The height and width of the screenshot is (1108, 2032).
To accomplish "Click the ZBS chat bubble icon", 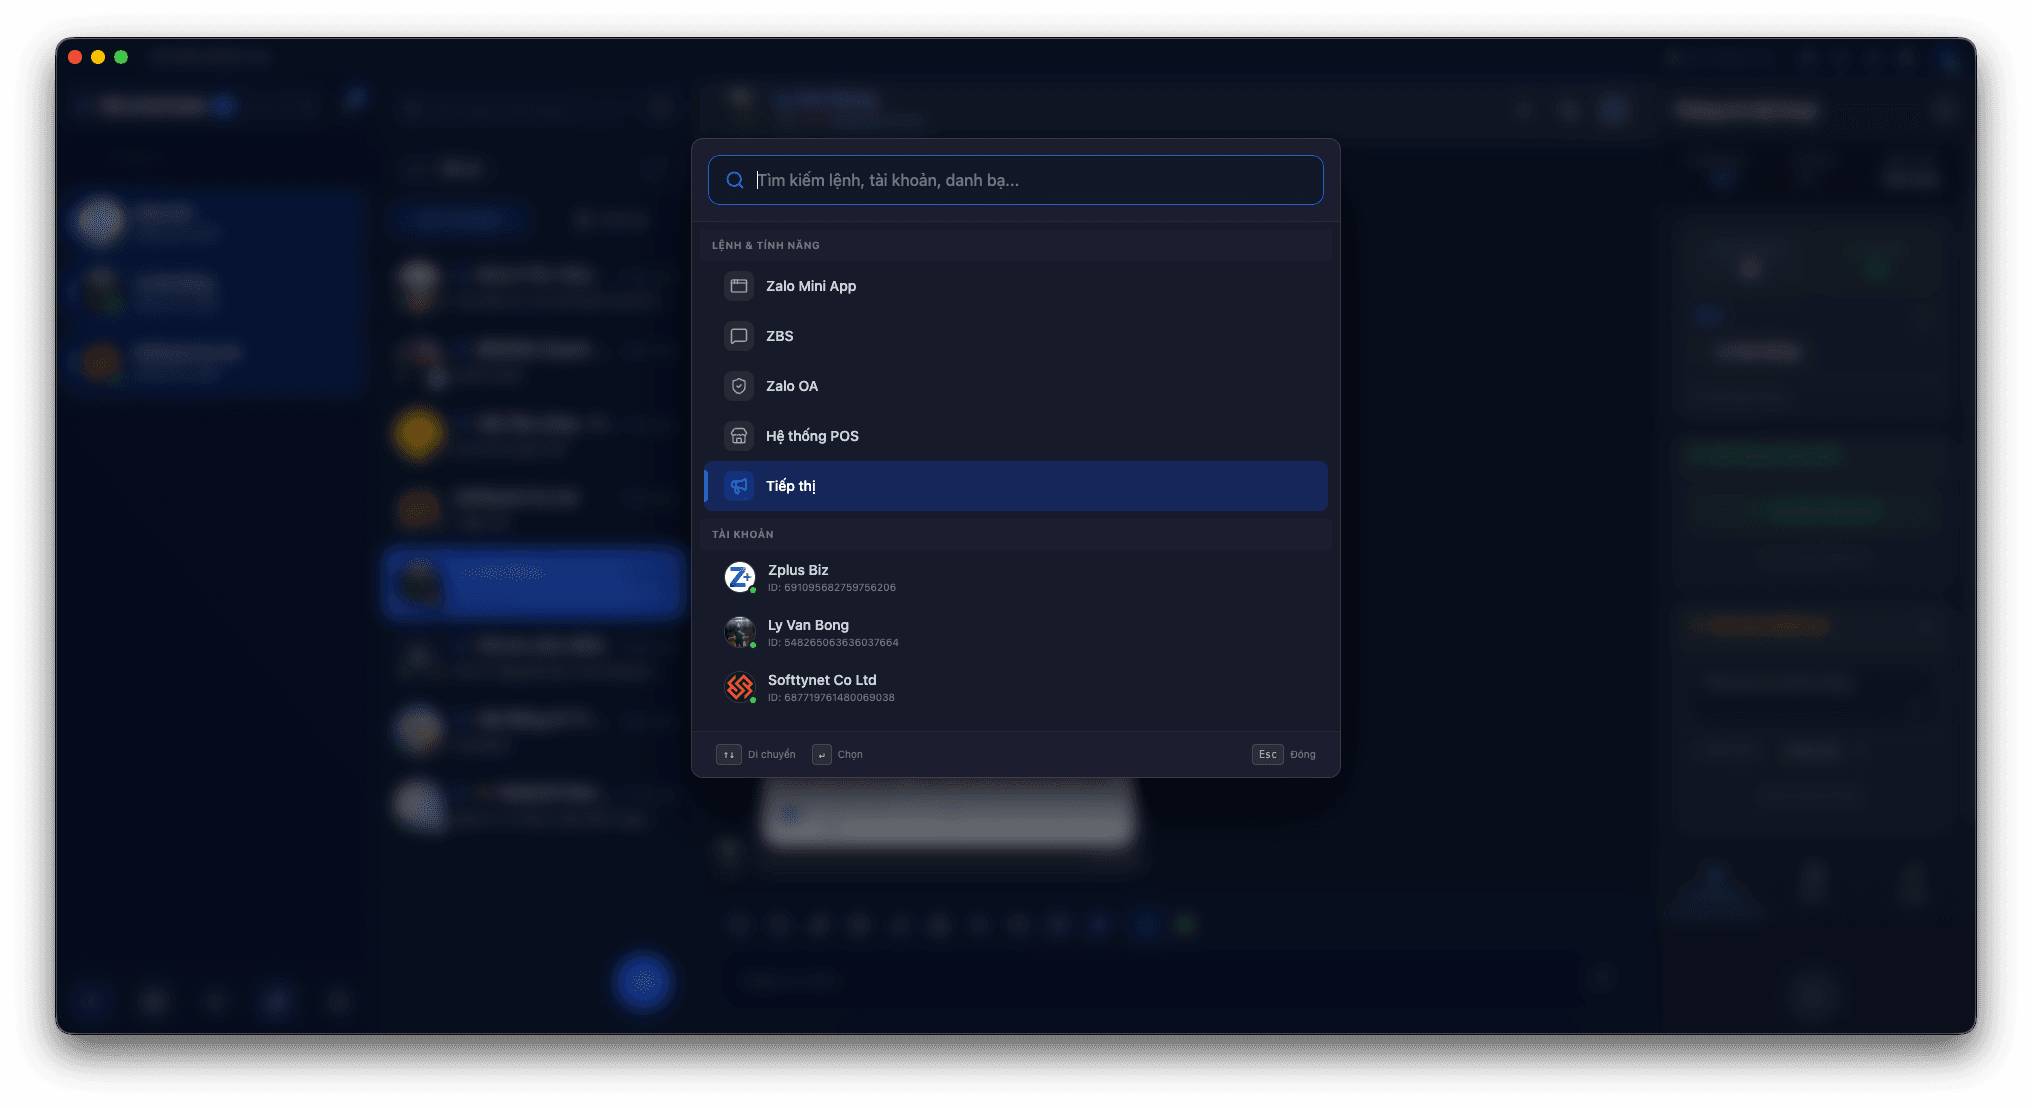I will [739, 336].
